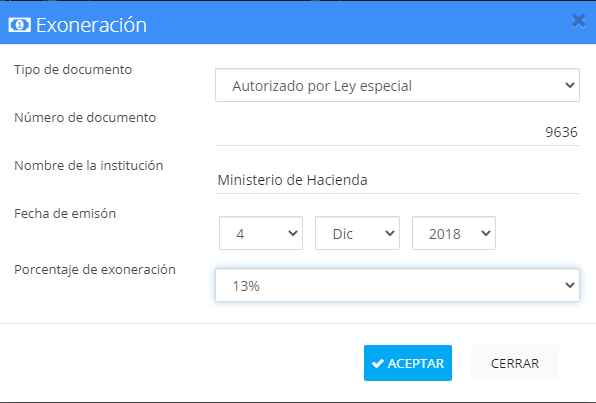Click the Ministerio de Hacienda institution field
The height and width of the screenshot is (403, 596).
click(x=397, y=180)
